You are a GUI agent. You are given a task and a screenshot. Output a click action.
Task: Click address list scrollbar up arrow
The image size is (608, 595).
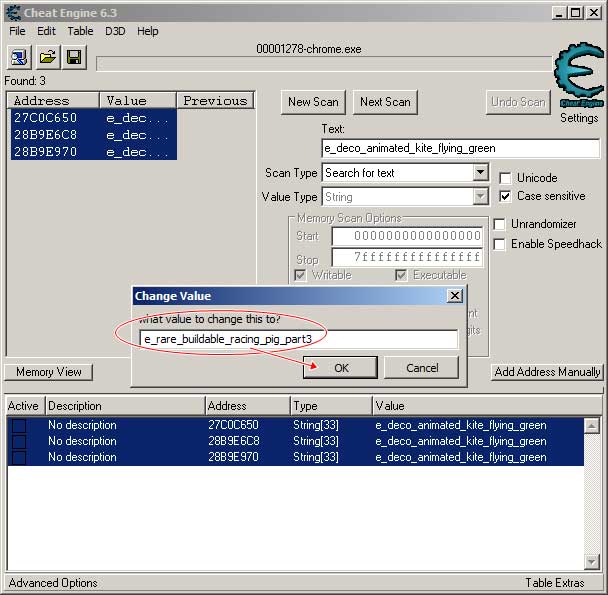592,425
